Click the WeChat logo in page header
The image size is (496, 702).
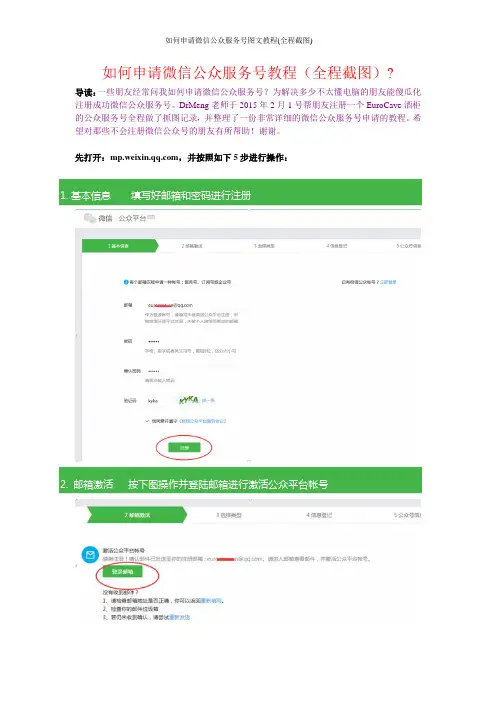point(90,218)
